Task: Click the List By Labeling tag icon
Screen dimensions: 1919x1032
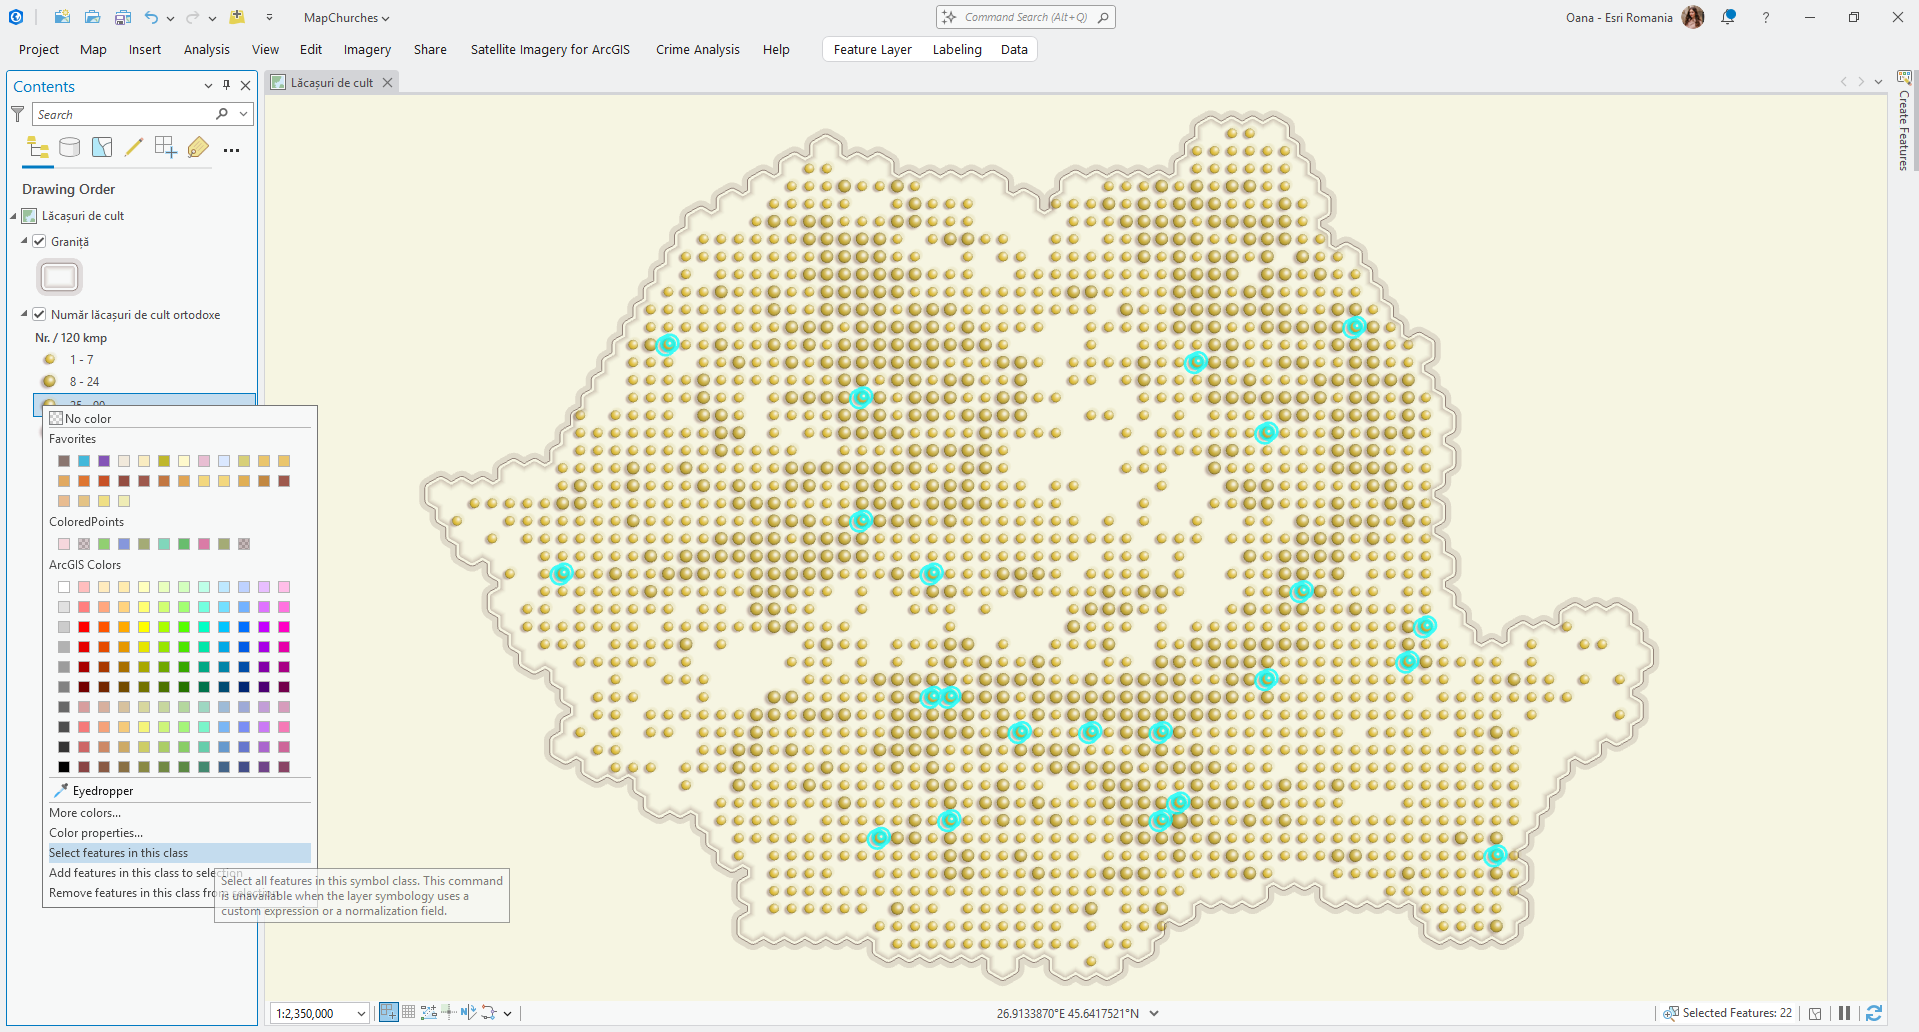Action: coord(198,148)
